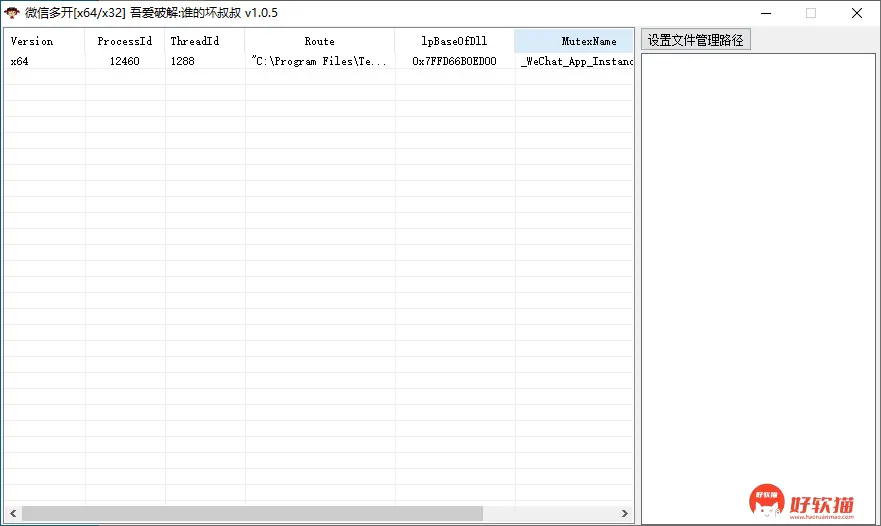Select the process ID 12460 cell

pos(125,61)
